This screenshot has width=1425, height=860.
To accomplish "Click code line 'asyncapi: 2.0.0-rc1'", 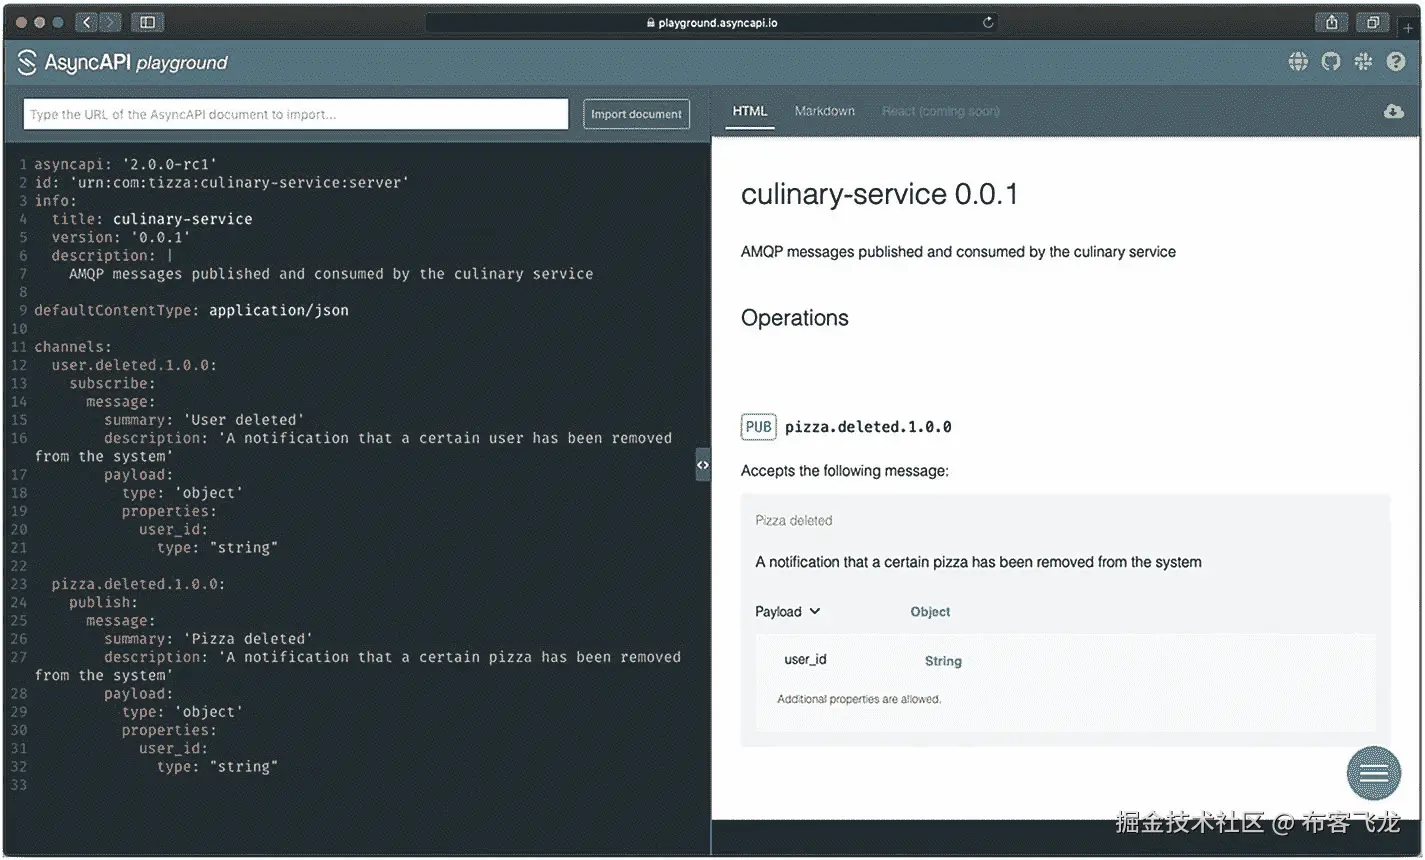I will pos(126,164).
